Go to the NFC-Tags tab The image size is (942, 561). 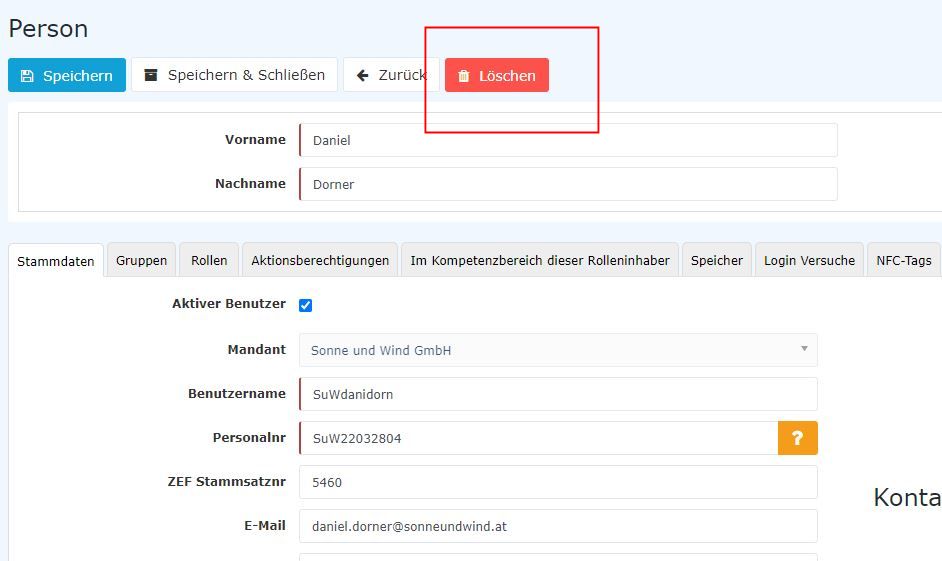903,260
